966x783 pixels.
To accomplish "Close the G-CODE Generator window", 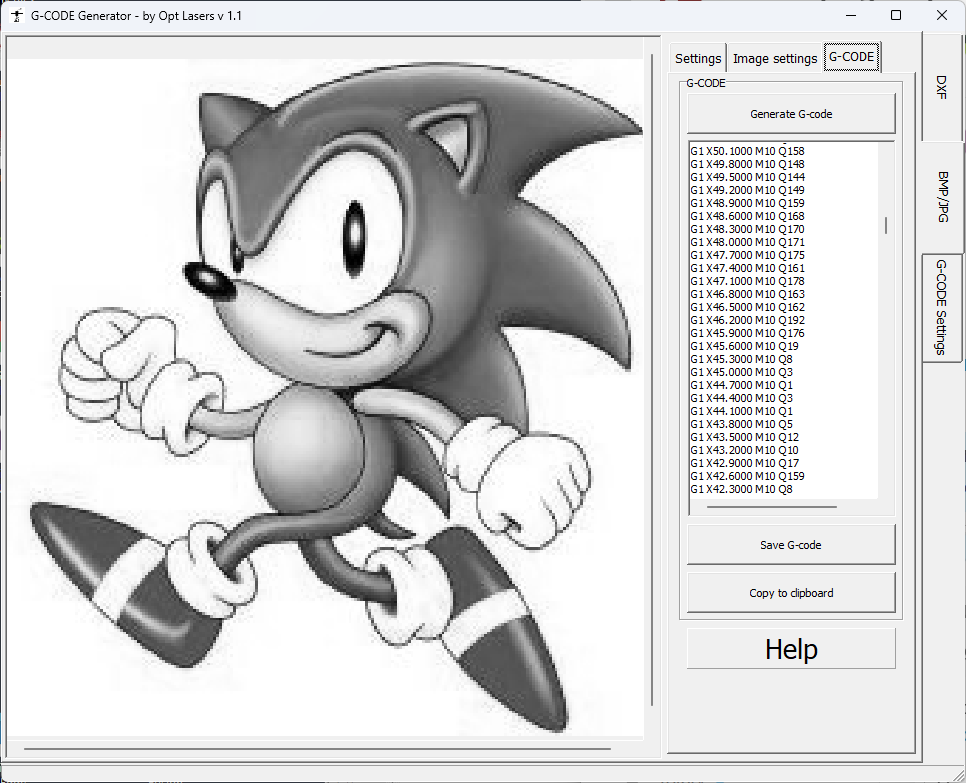I will tap(942, 15).
